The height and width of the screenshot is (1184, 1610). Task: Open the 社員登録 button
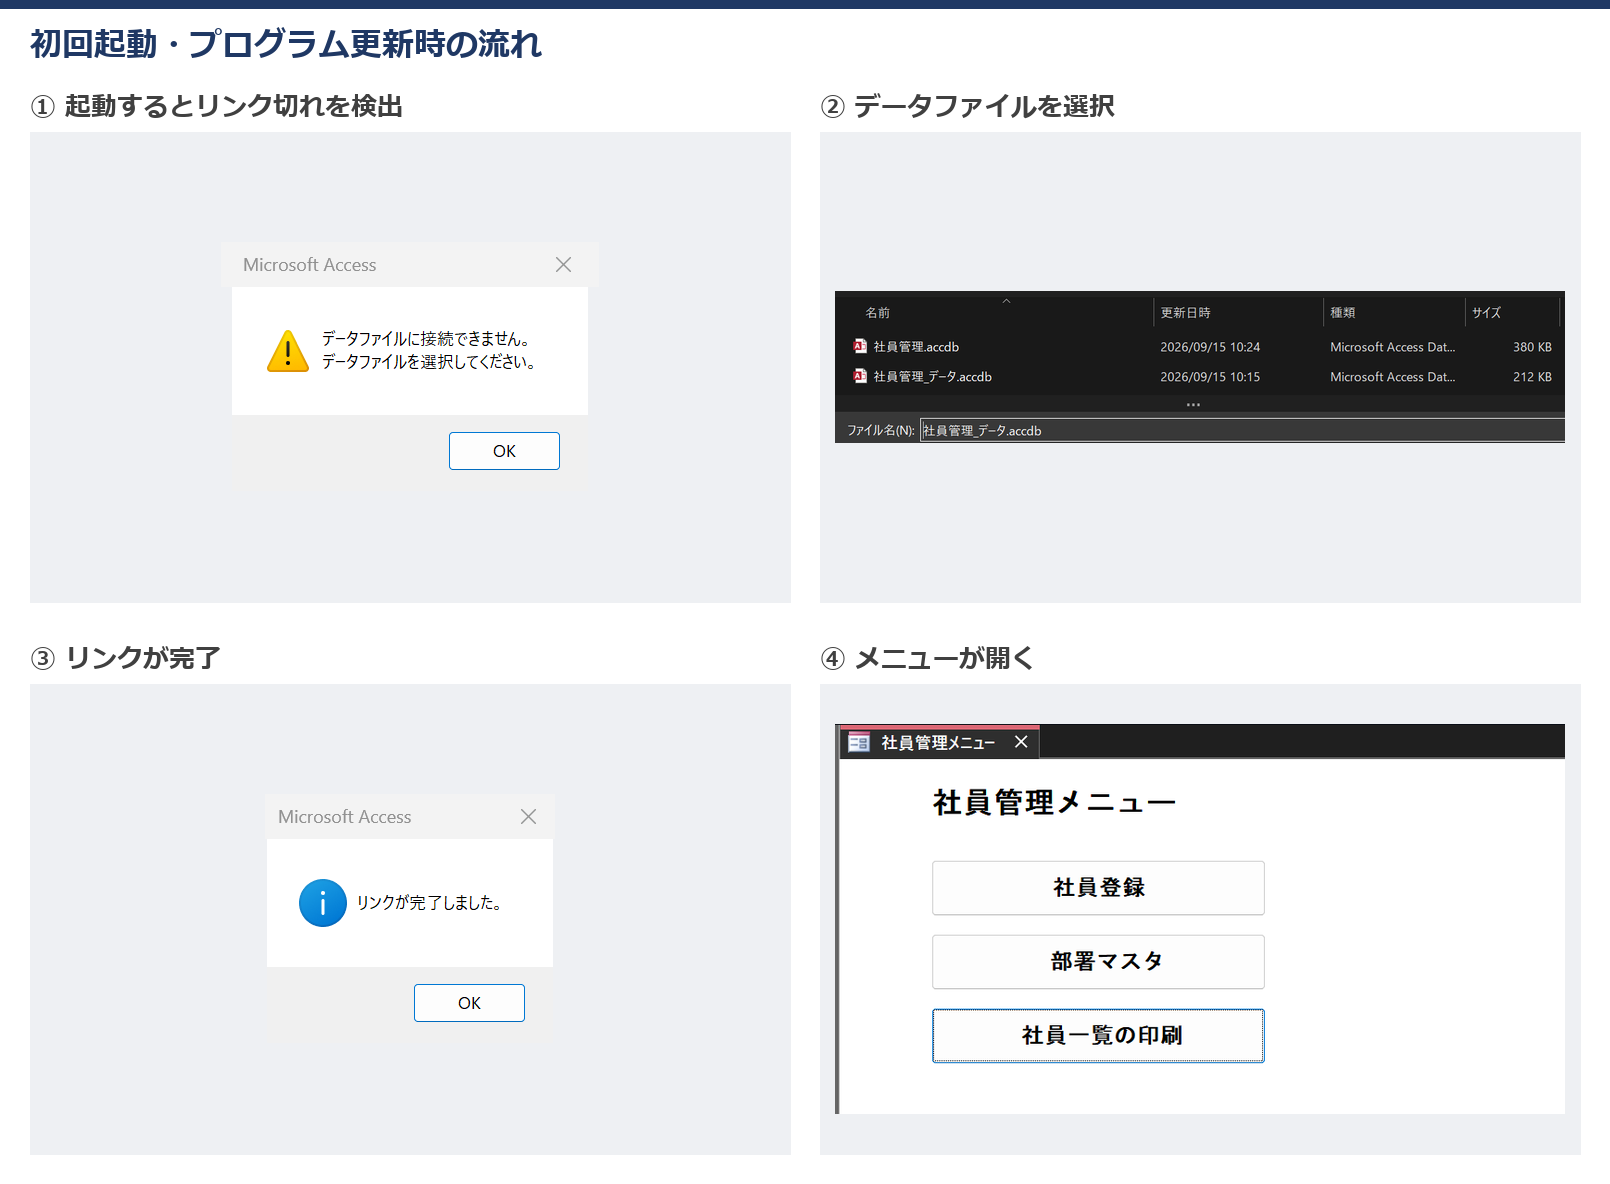(1098, 888)
